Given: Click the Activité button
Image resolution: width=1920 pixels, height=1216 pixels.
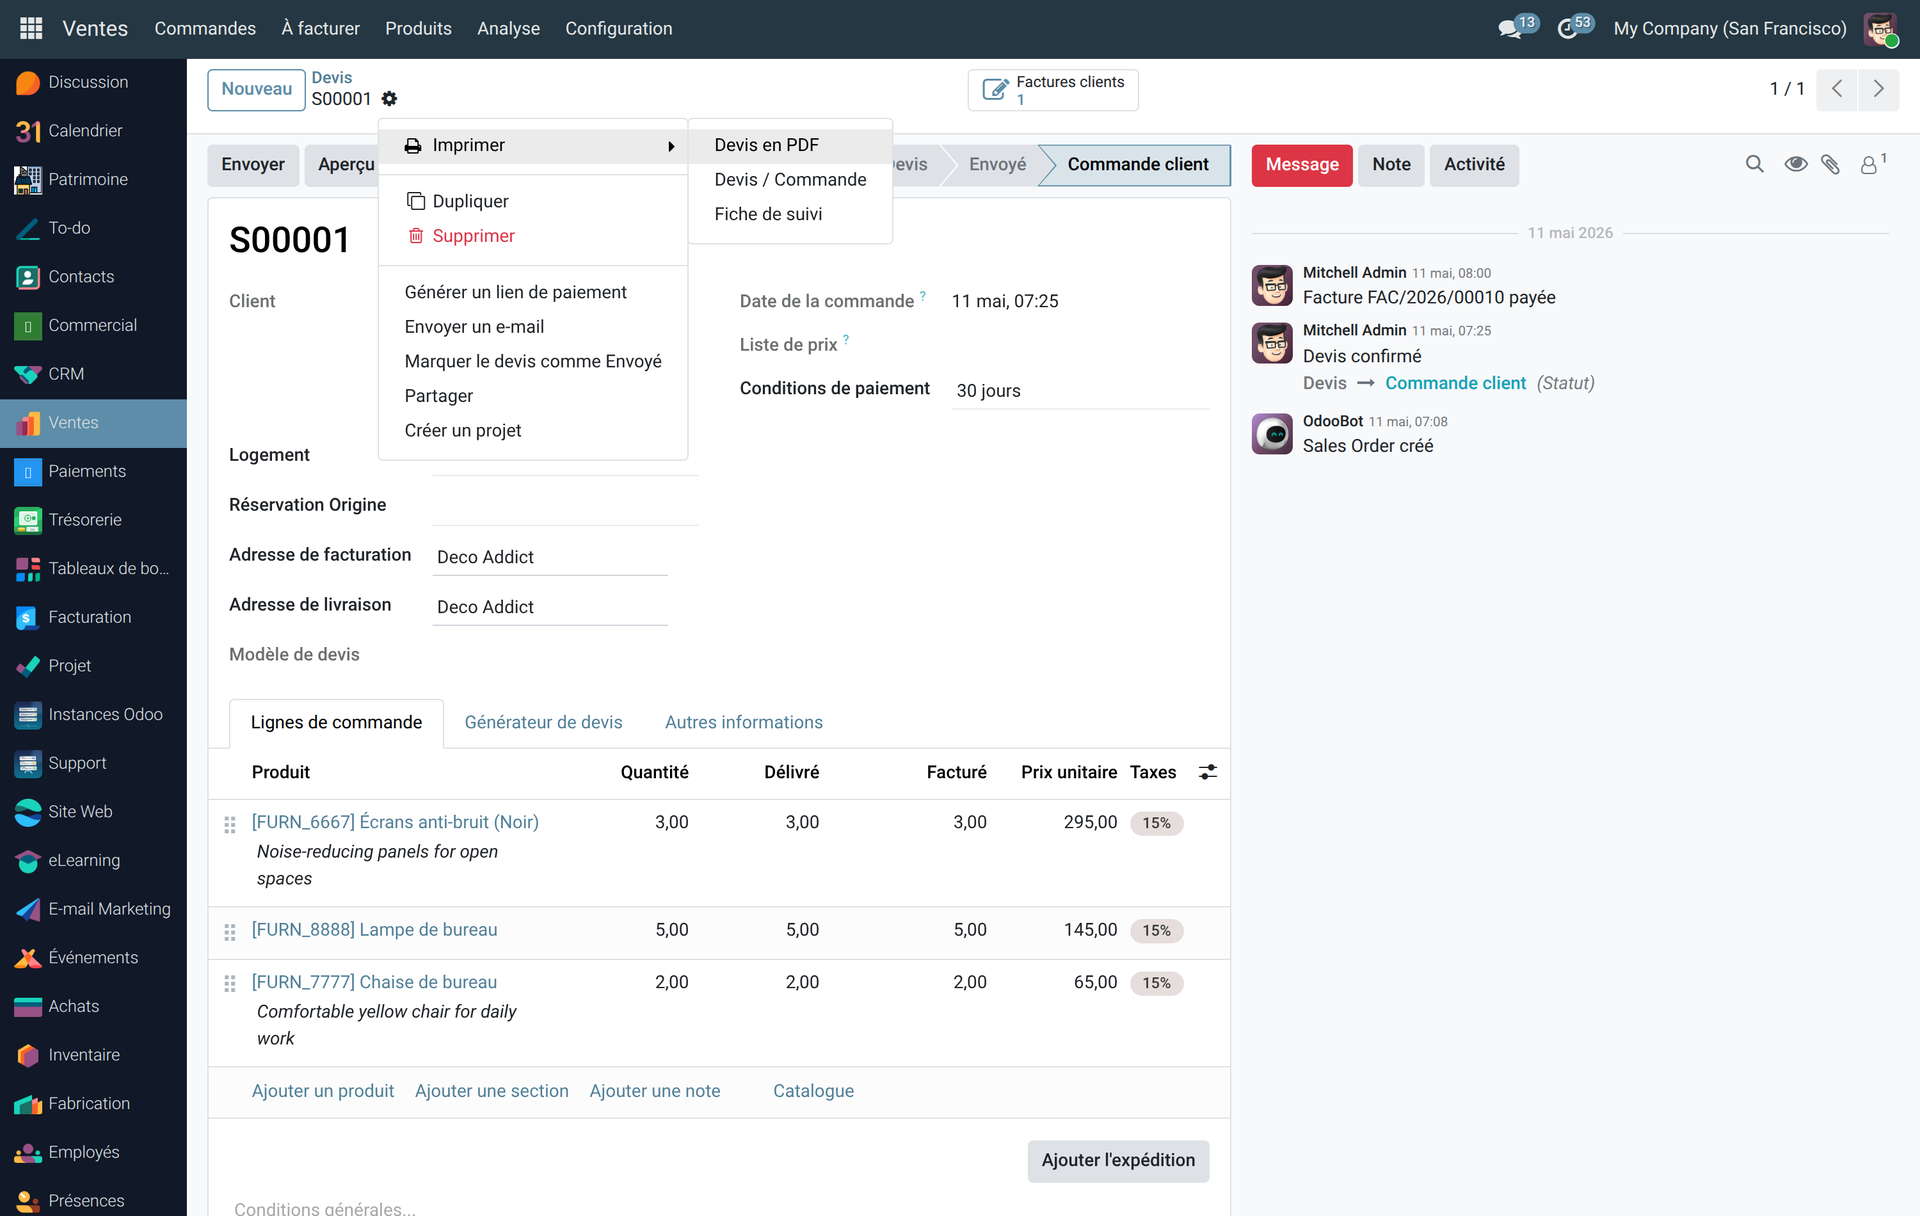Looking at the screenshot, I should coord(1474,165).
